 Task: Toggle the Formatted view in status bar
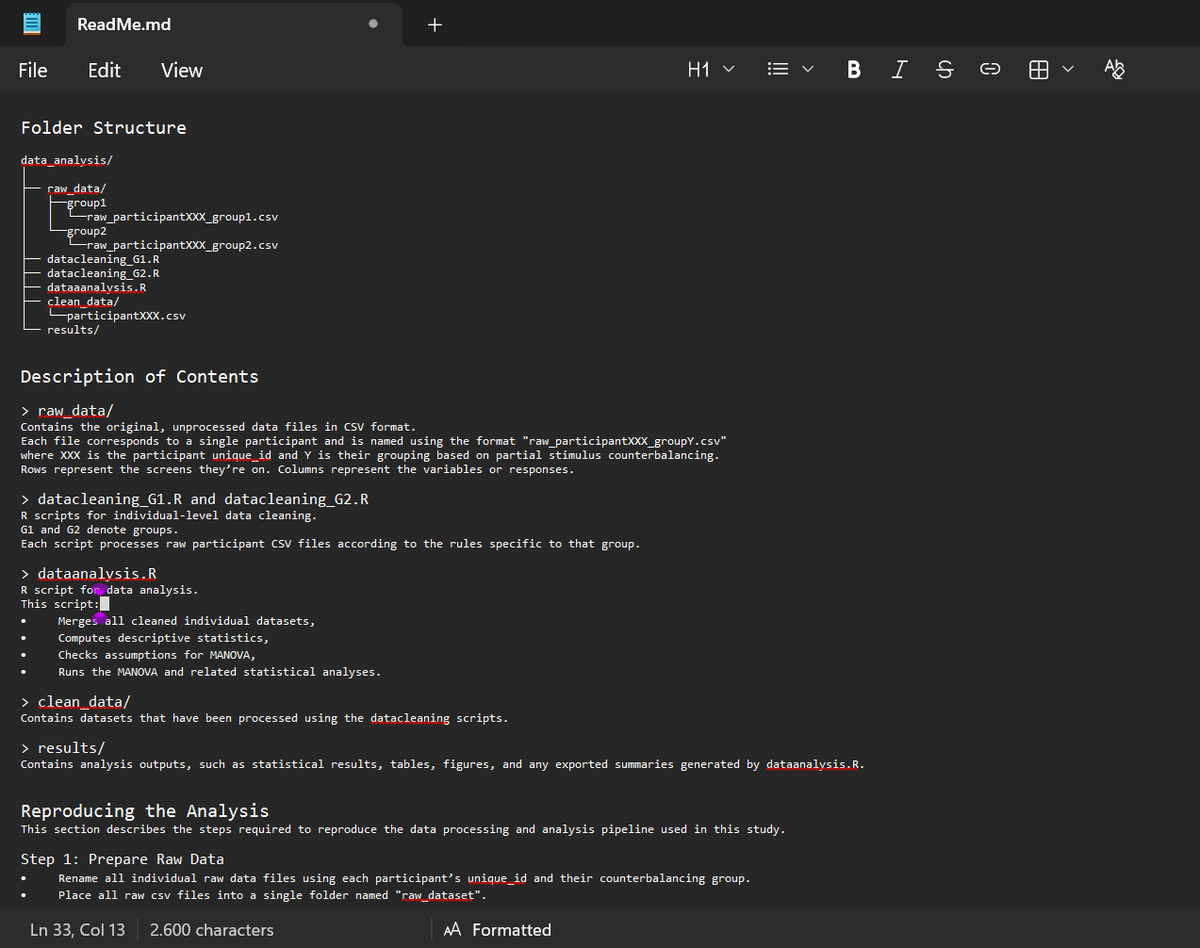tap(498, 930)
